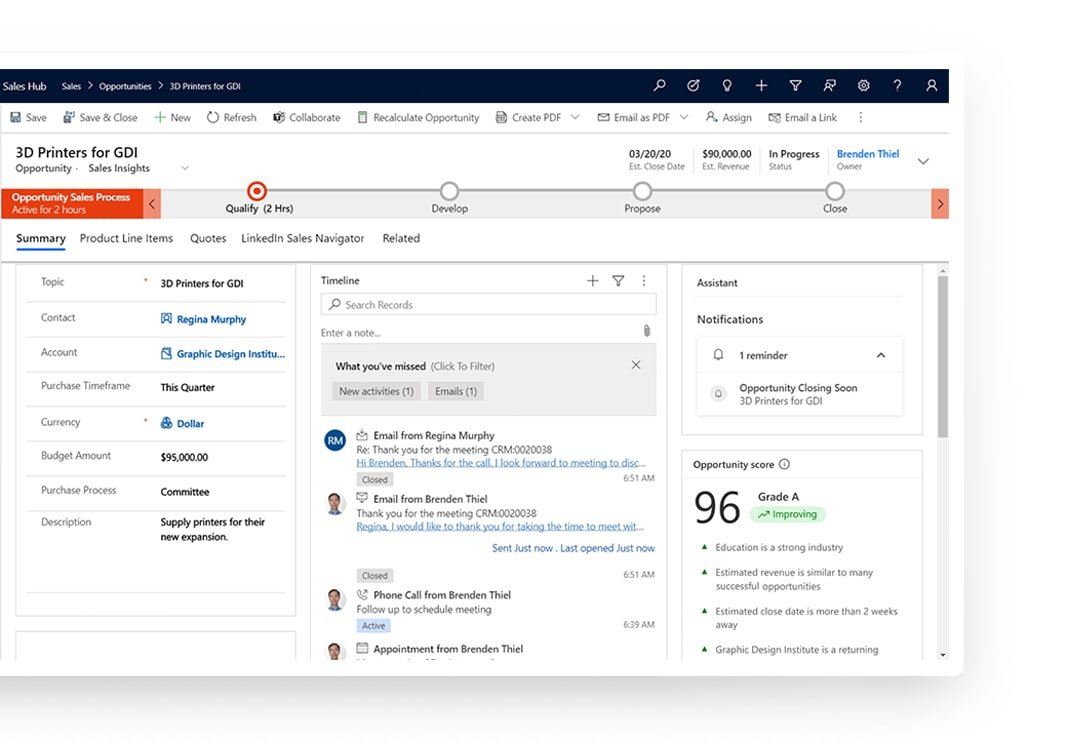Click the help question mark icon
The image size is (1071, 744).
[x=897, y=86]
